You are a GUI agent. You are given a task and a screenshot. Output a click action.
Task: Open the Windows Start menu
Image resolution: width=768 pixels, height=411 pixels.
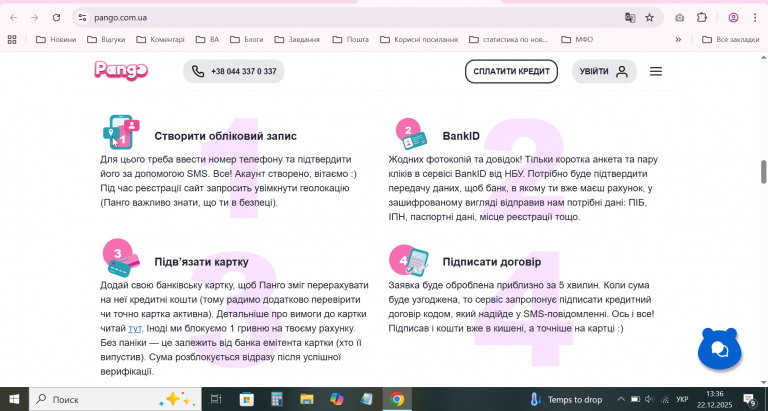(14, 399)
